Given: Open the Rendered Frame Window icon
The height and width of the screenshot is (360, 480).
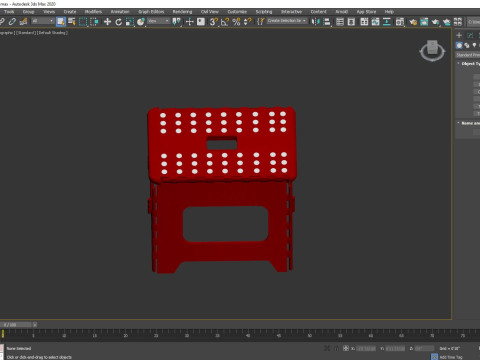Looking at the screenshot, I should (x=424, y=22).
